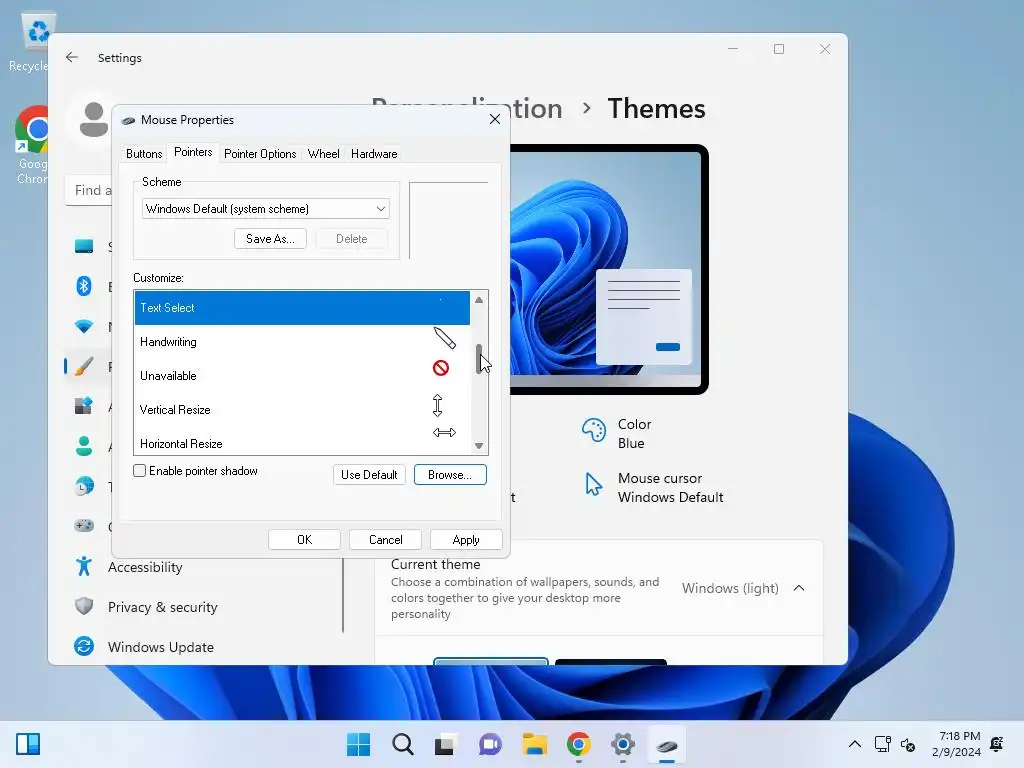Show hidden icons tray chevron
The image size is (1024, 768).
pos(854,744)
